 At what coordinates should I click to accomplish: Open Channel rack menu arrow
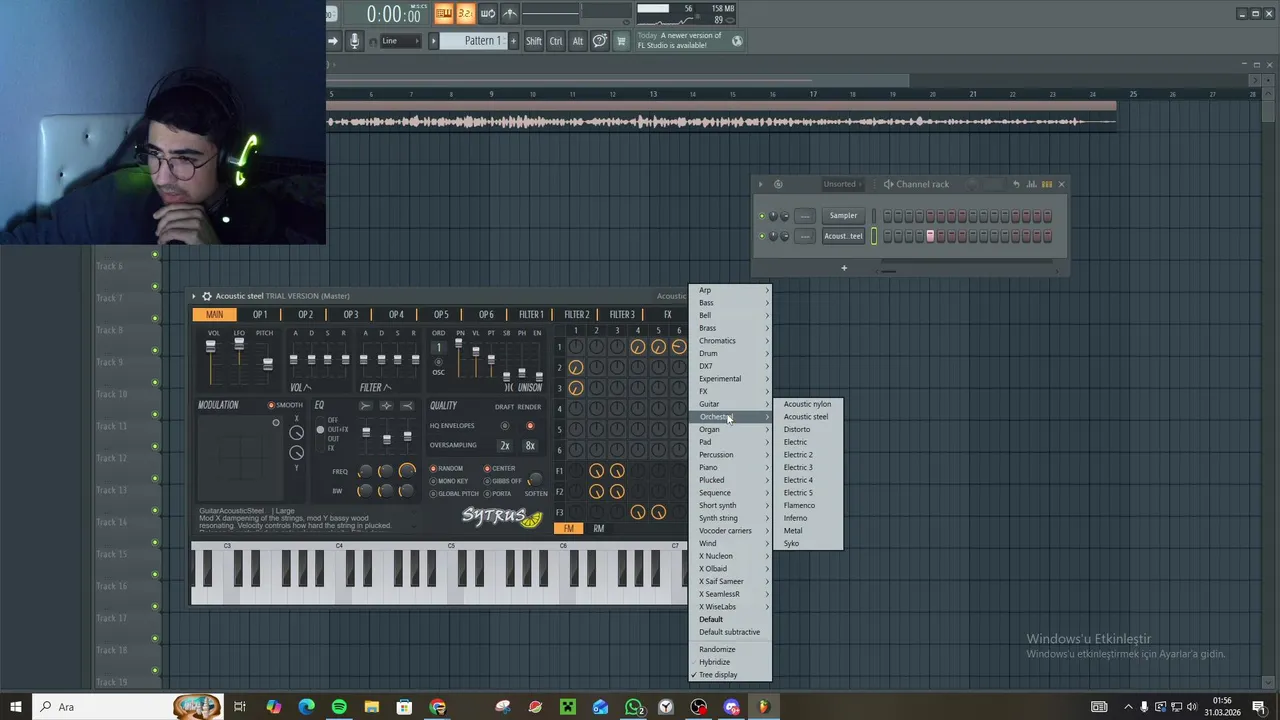(x=760, y=184)
